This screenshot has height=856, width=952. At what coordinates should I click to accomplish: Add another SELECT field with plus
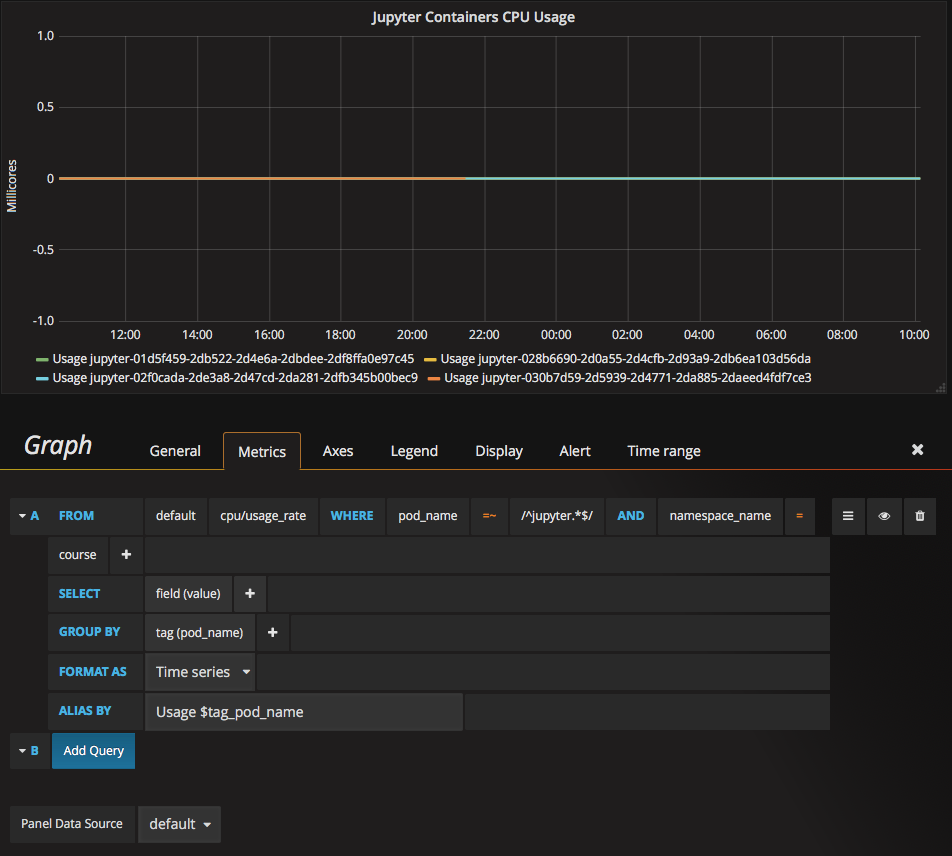point(250,594)
